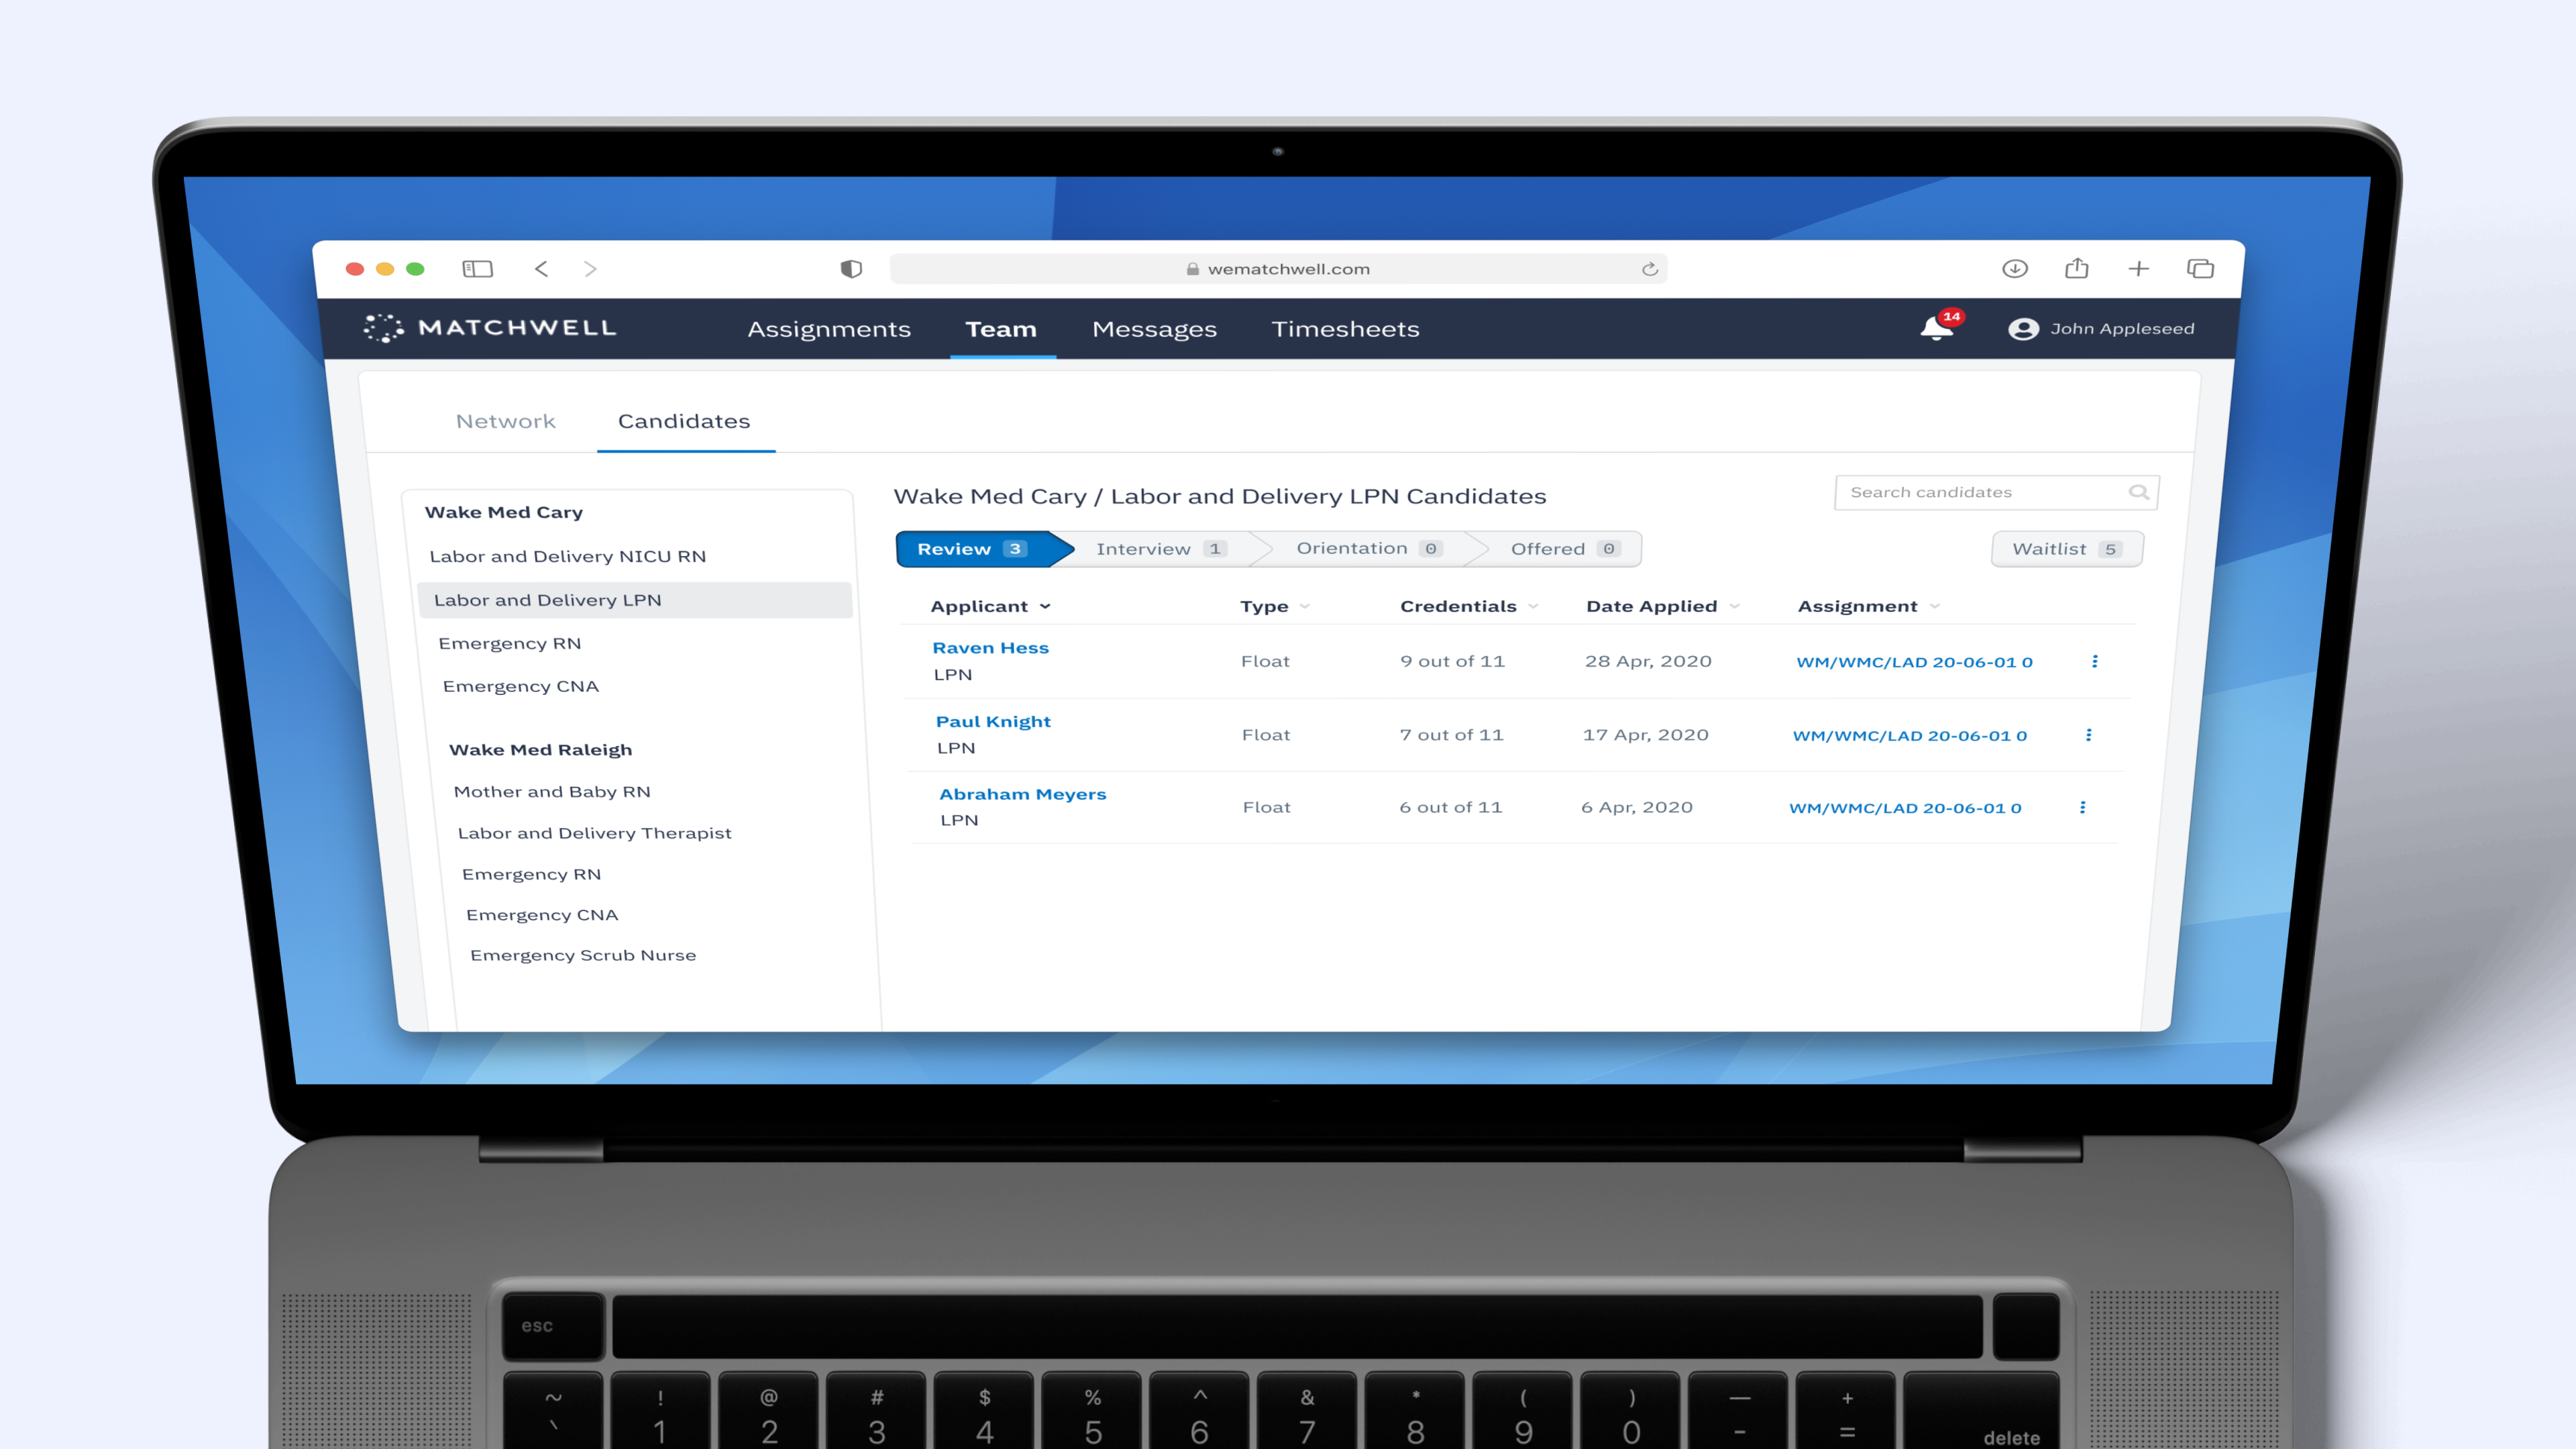Image resolution: width=2576 pixels, height=1449 pixels.
Task: Click the search magnifier icon
Action: (x=2138, y=492)
